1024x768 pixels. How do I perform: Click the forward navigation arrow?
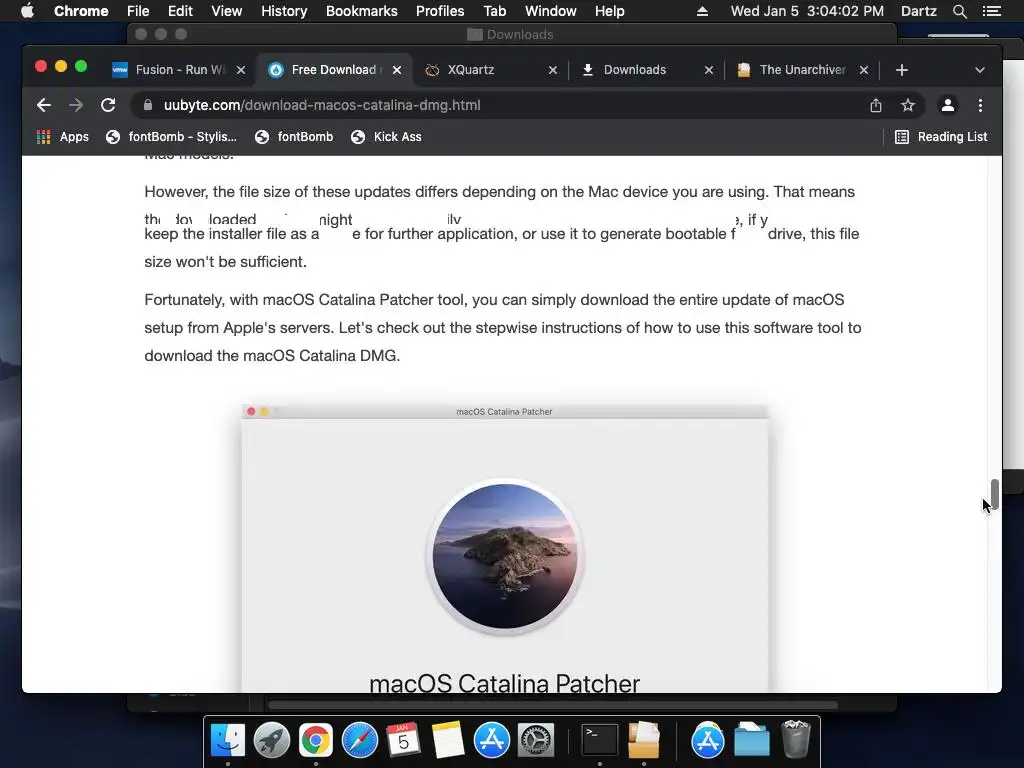[76, 105]
